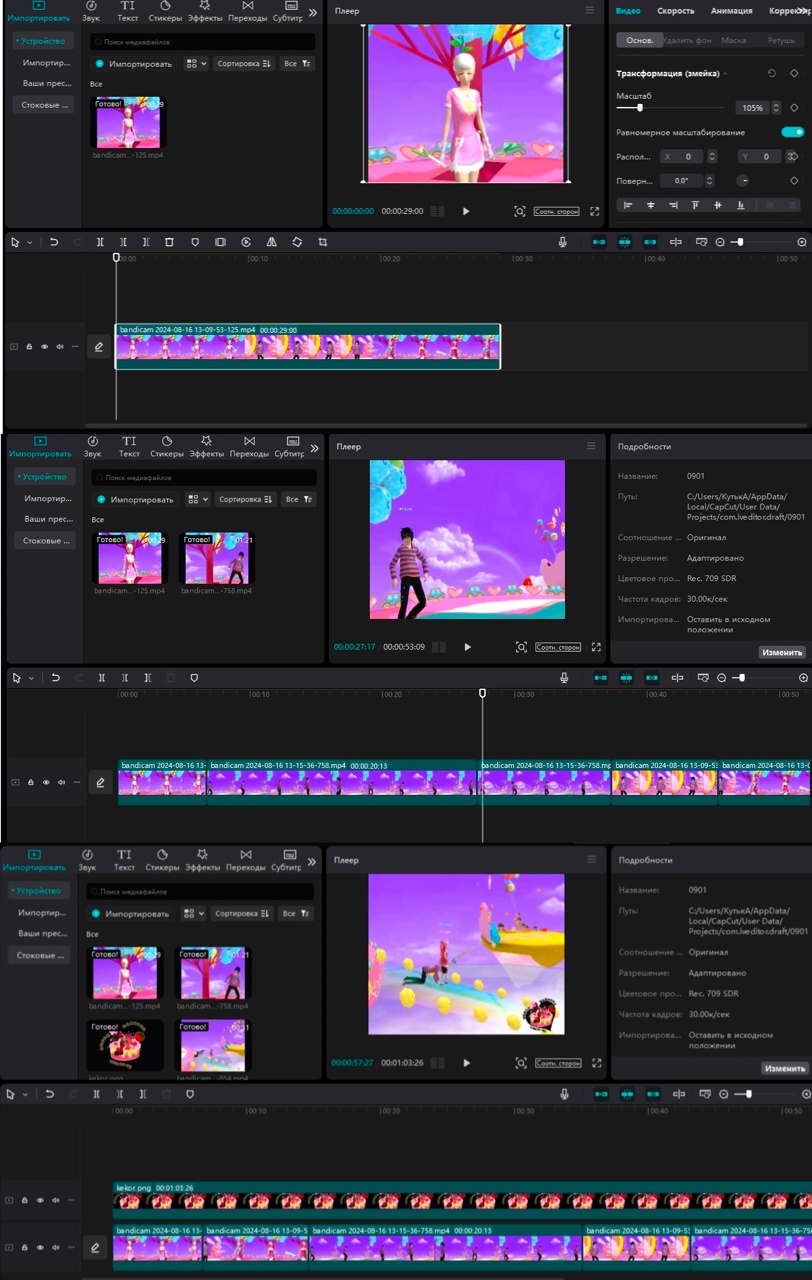Add a keyframe for Трансформация

click(x=794, y=73)
